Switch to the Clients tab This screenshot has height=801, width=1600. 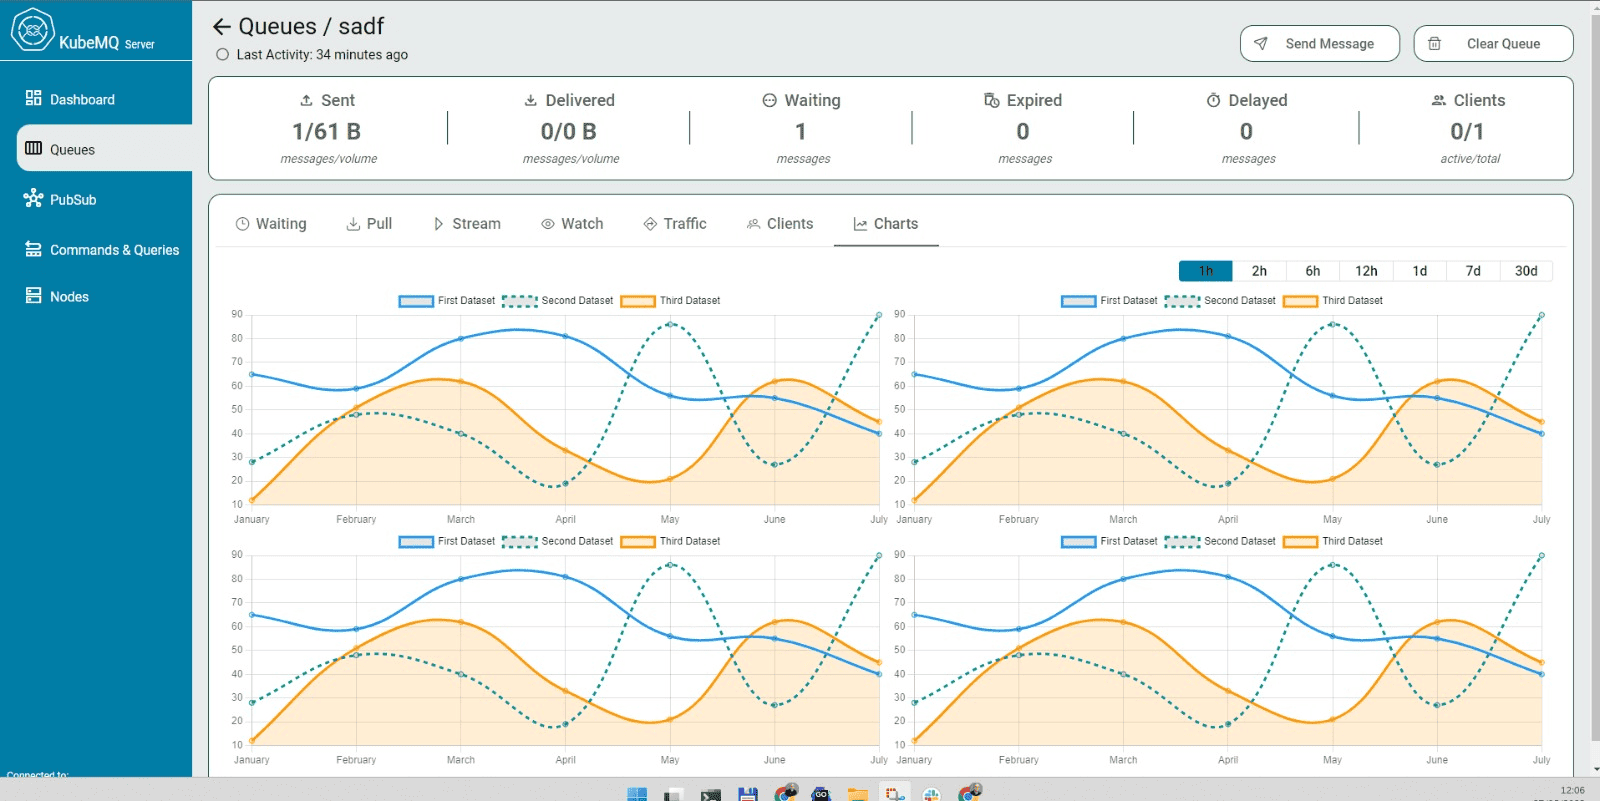click(779, 224)
